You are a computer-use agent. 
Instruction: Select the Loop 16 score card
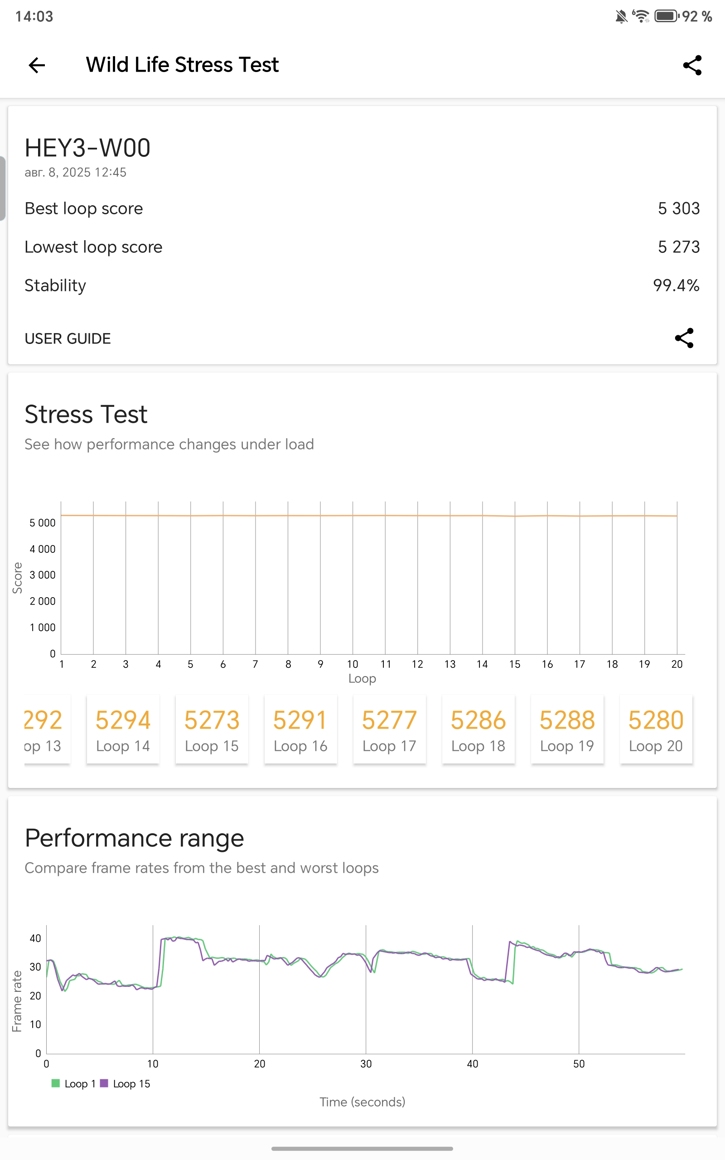tap(300, 730)
